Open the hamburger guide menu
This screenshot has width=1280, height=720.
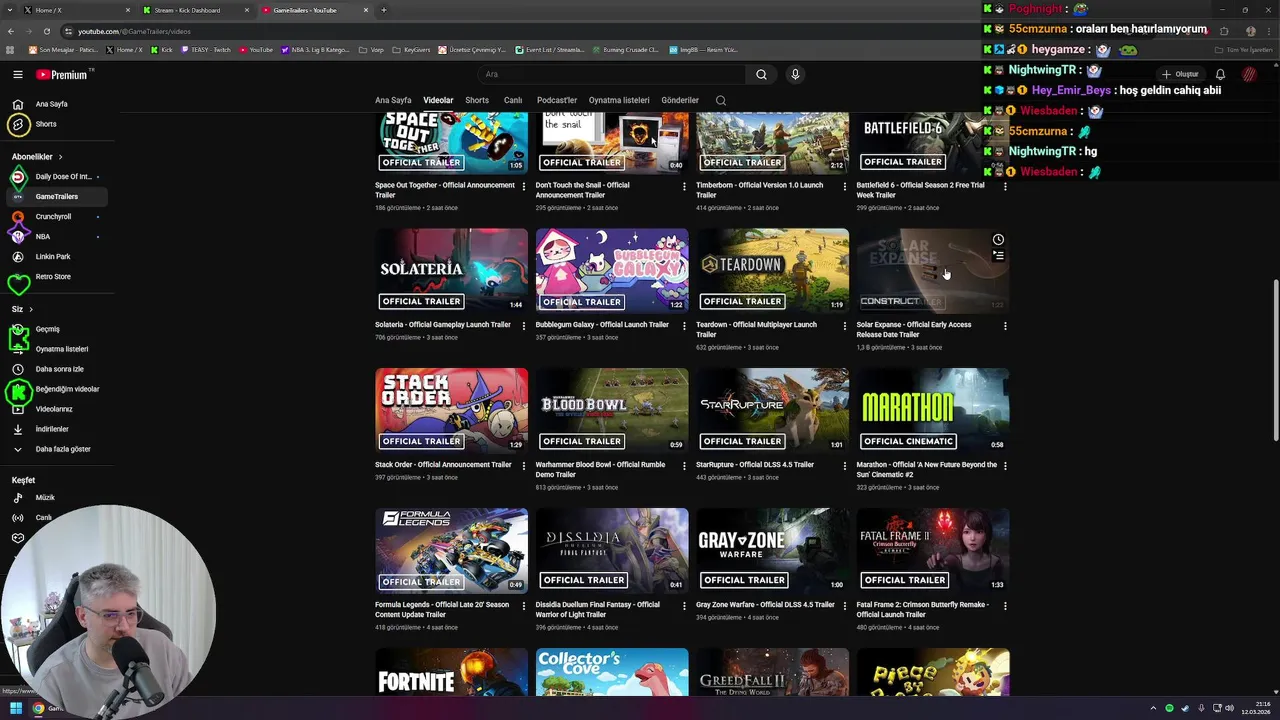(x=18, y=74)
